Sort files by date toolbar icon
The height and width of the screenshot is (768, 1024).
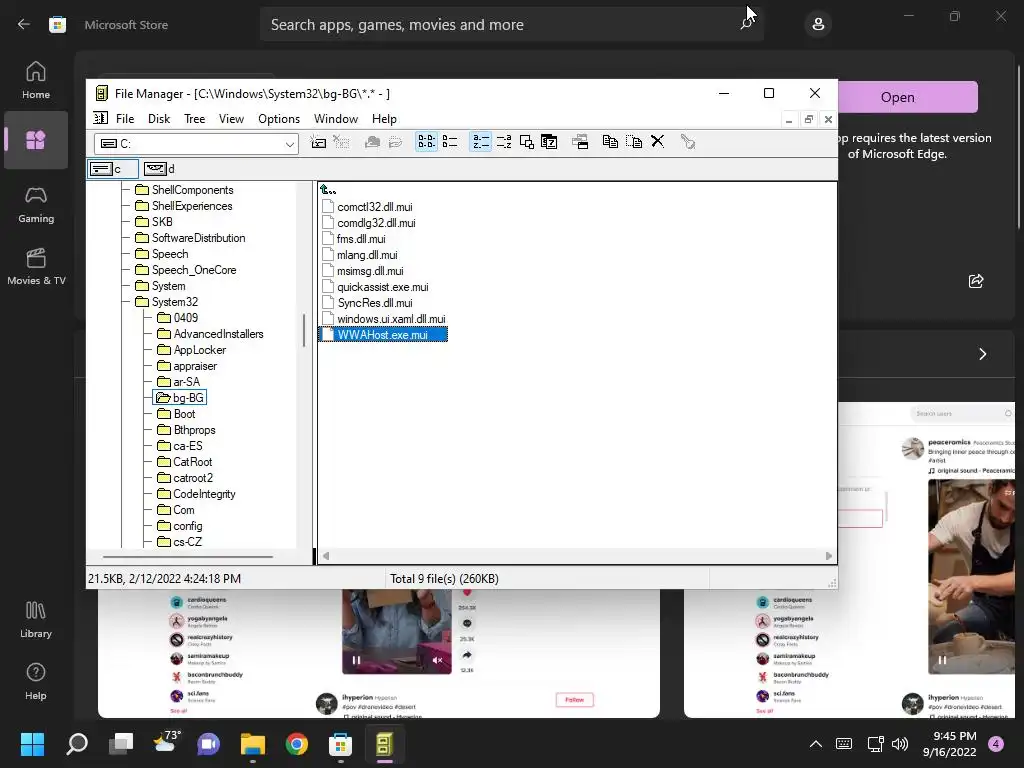coord(549,142)
